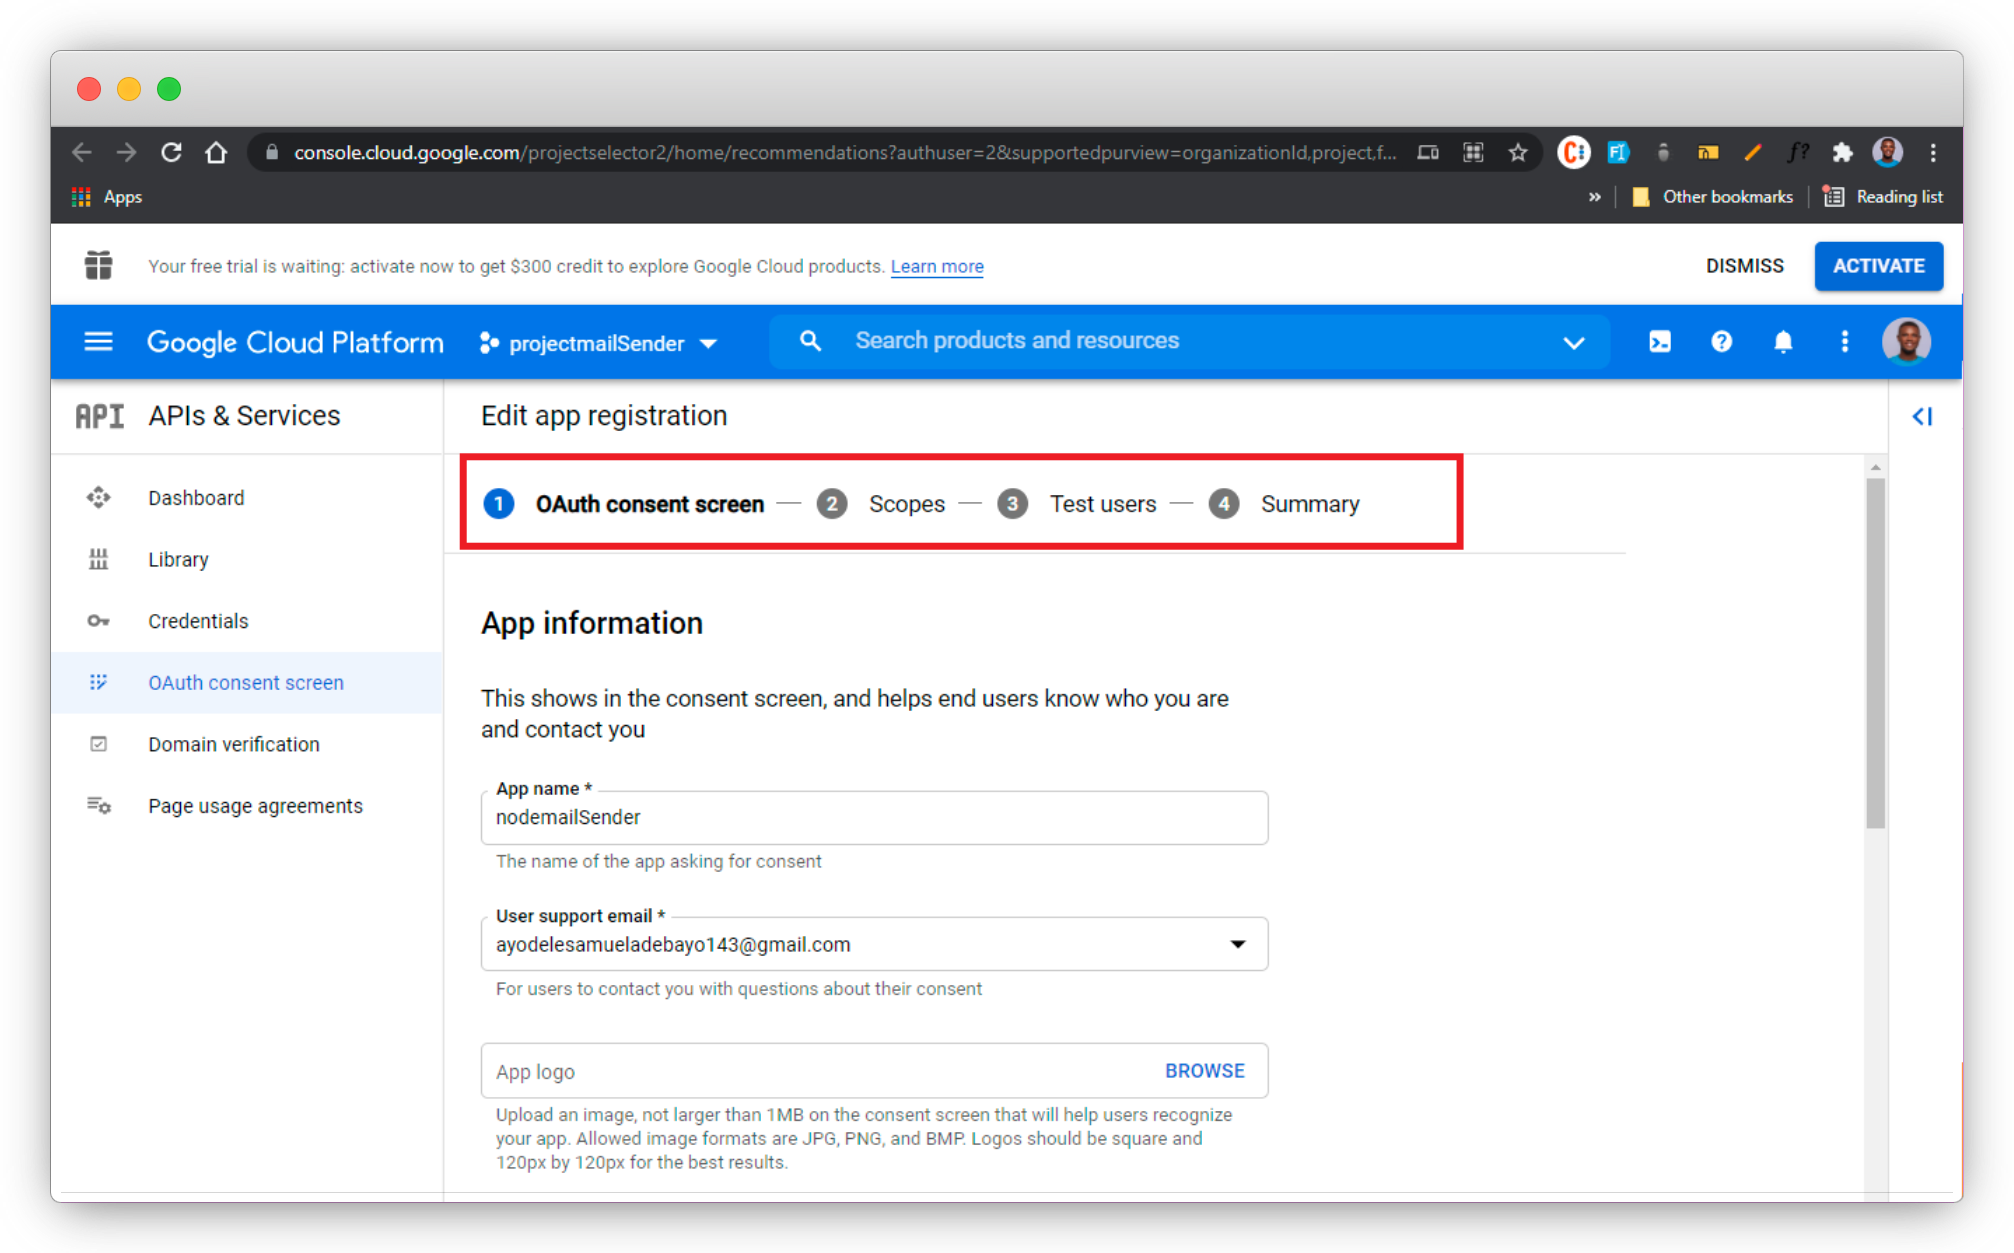Click the Page usage agreements icon
2014x1253 pixels.
click(98, 805)
